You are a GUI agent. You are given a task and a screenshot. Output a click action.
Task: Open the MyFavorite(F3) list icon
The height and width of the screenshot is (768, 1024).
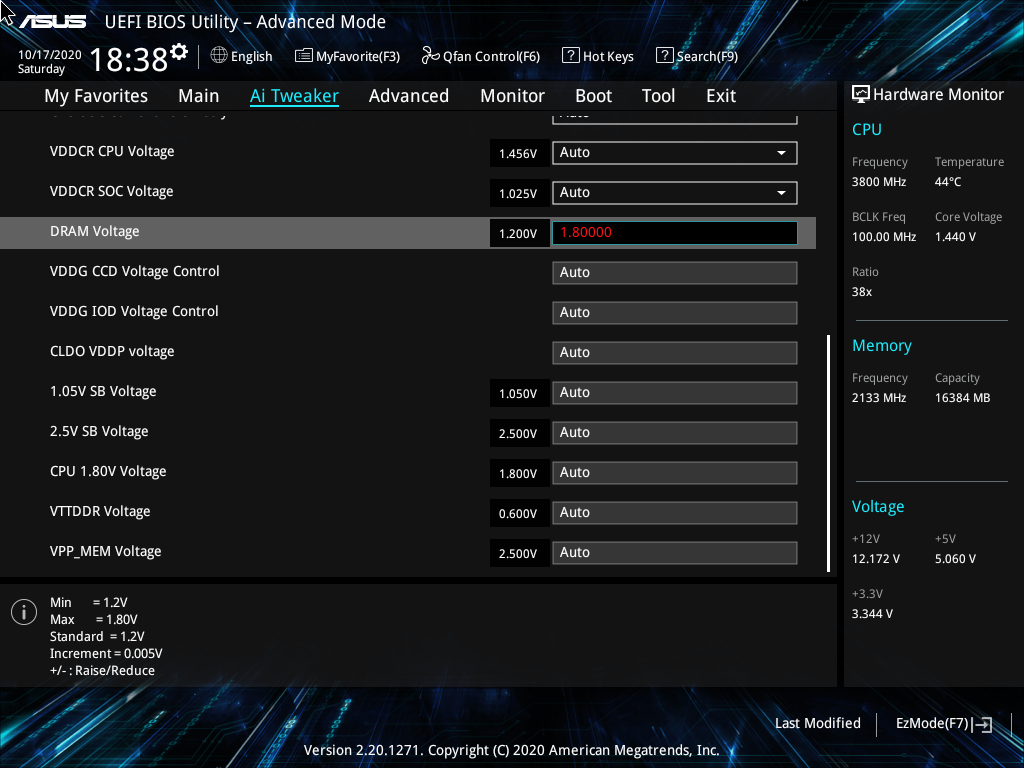(x=303, y=56)
